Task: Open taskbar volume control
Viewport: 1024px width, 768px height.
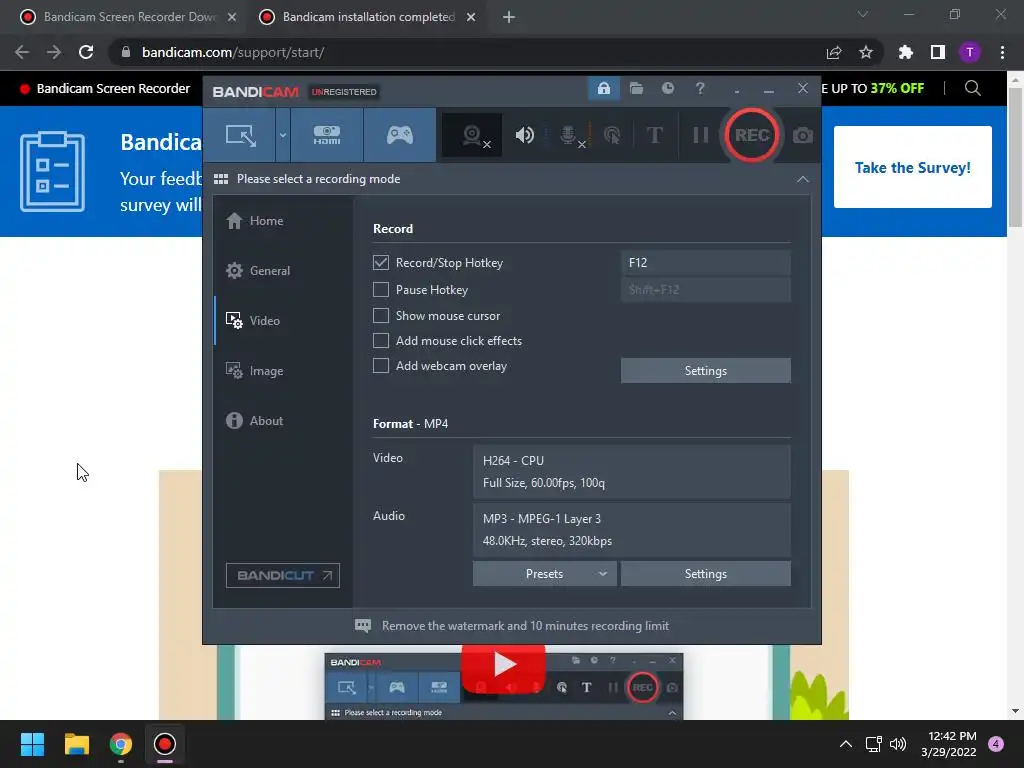Action: [x=899, y=744]
